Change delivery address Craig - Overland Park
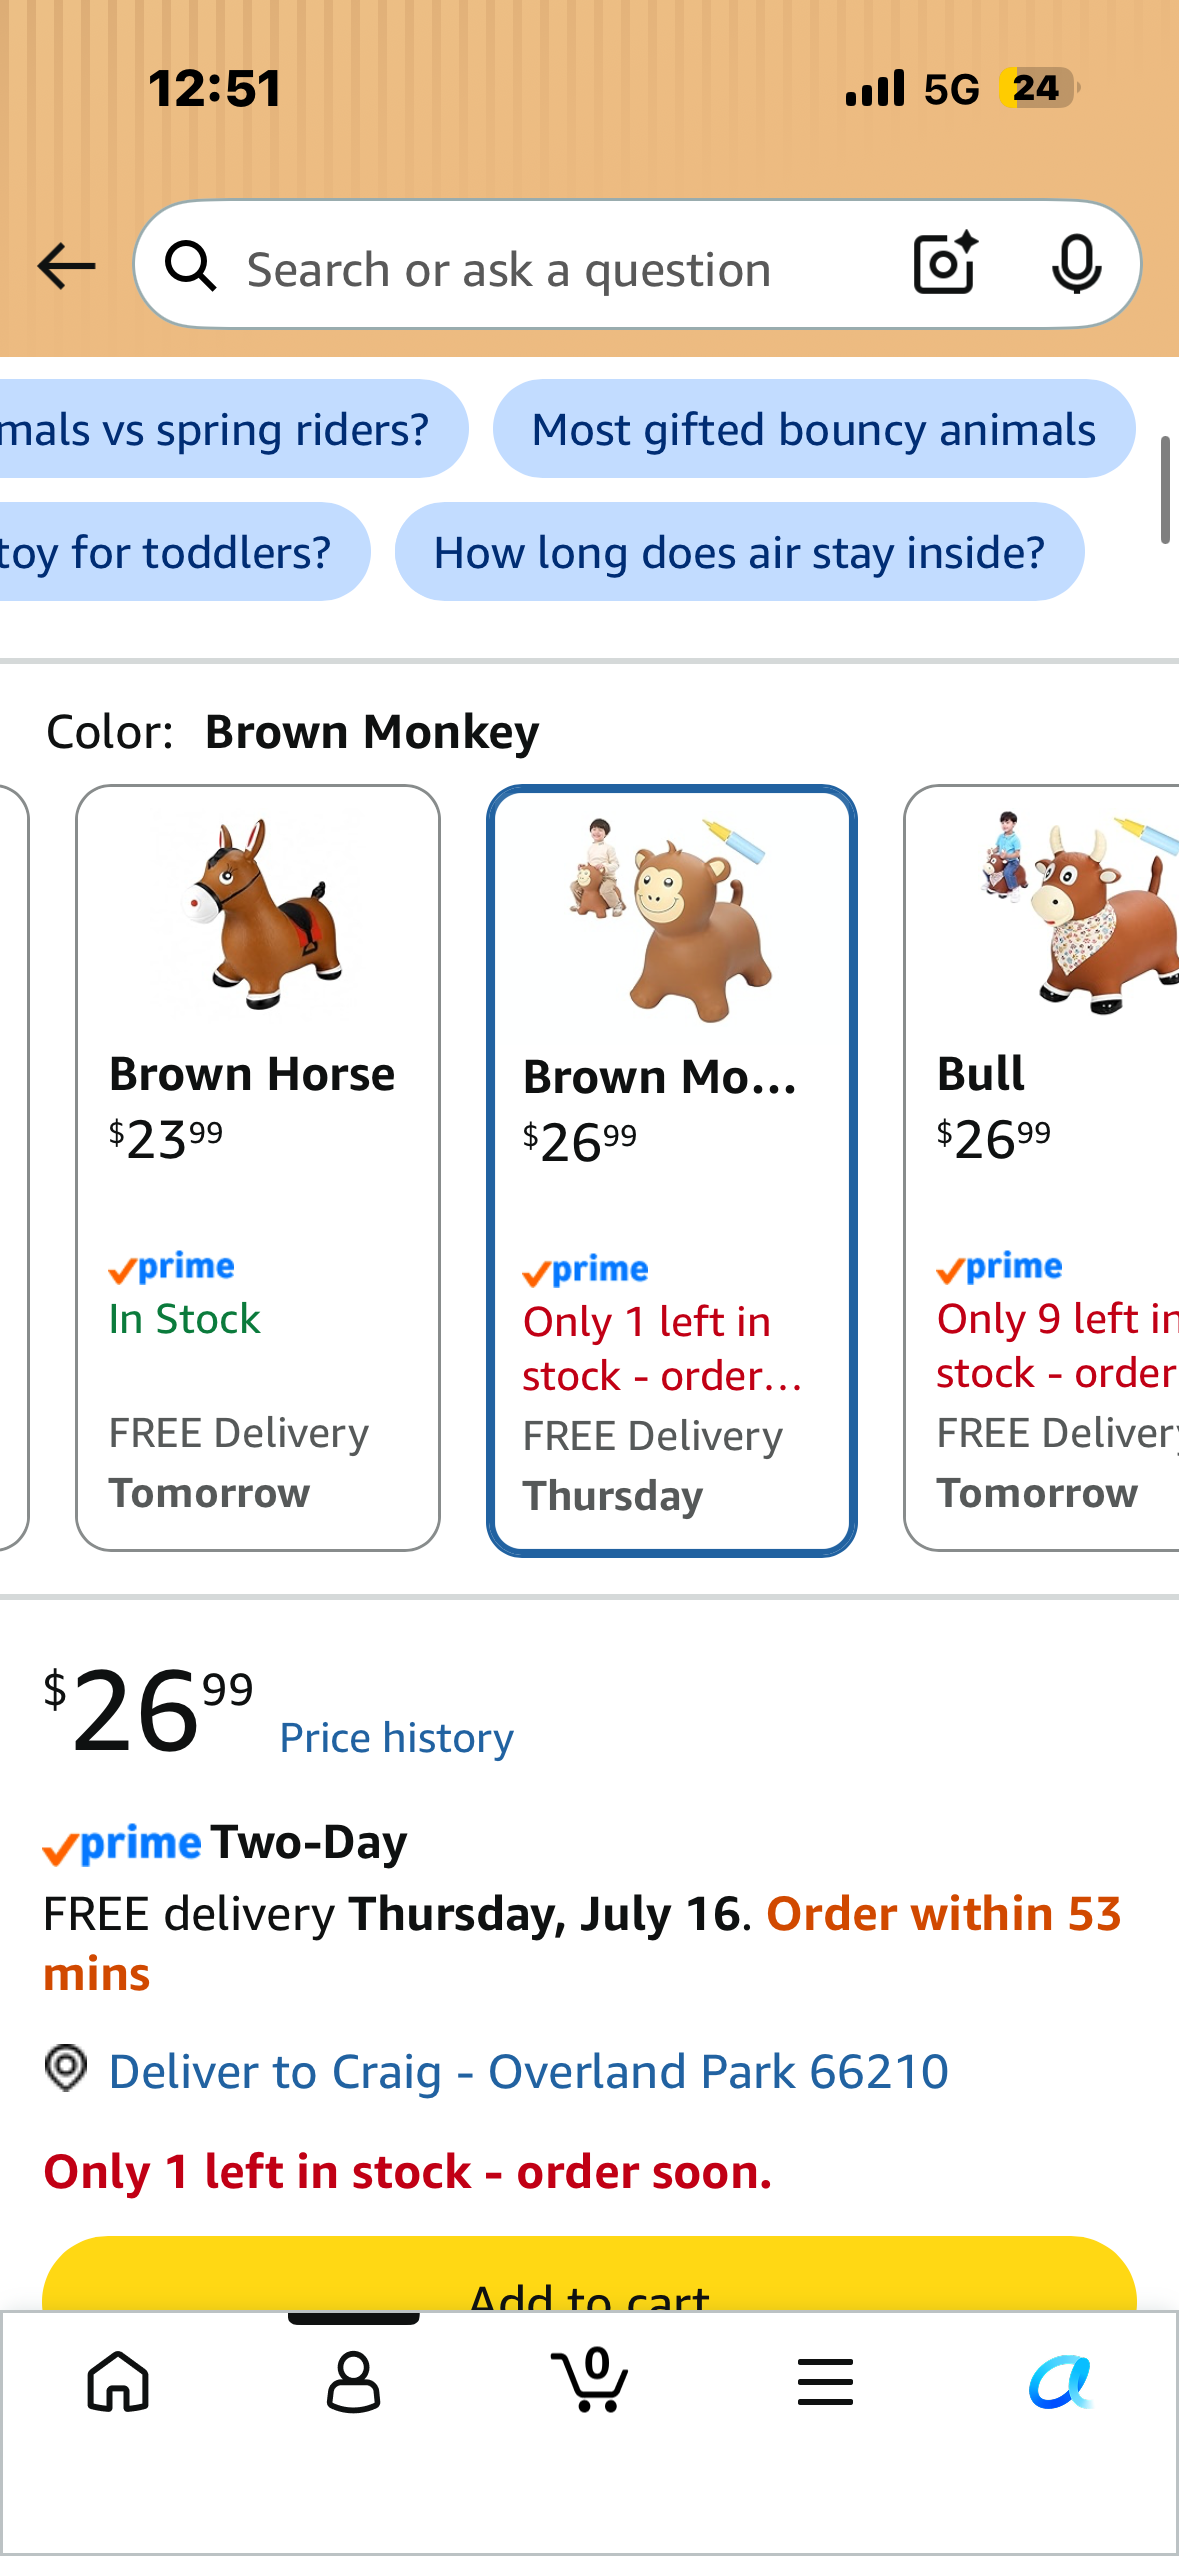The height and width of the screenshot is (2556, 1179). tap(528, 2071)
